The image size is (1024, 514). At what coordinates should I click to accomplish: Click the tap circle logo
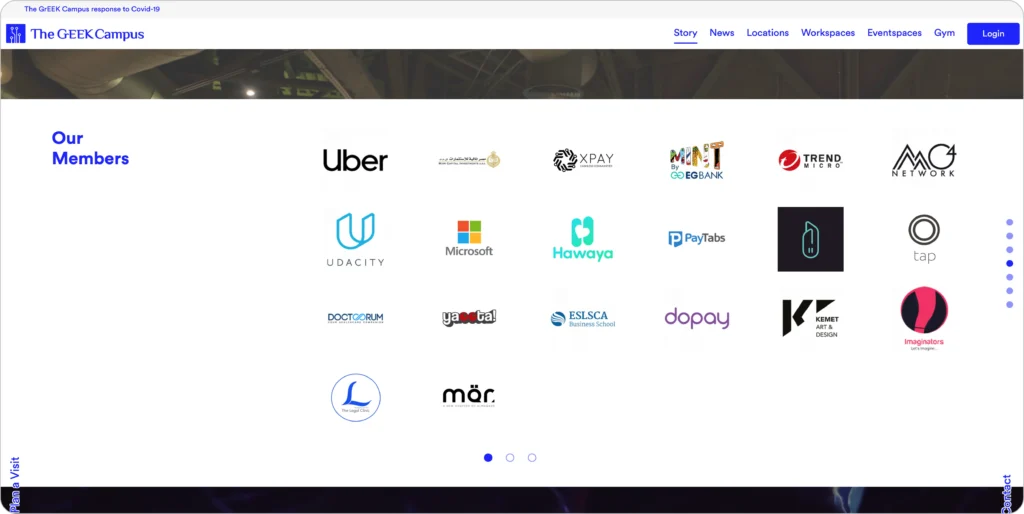click(924, 239)
